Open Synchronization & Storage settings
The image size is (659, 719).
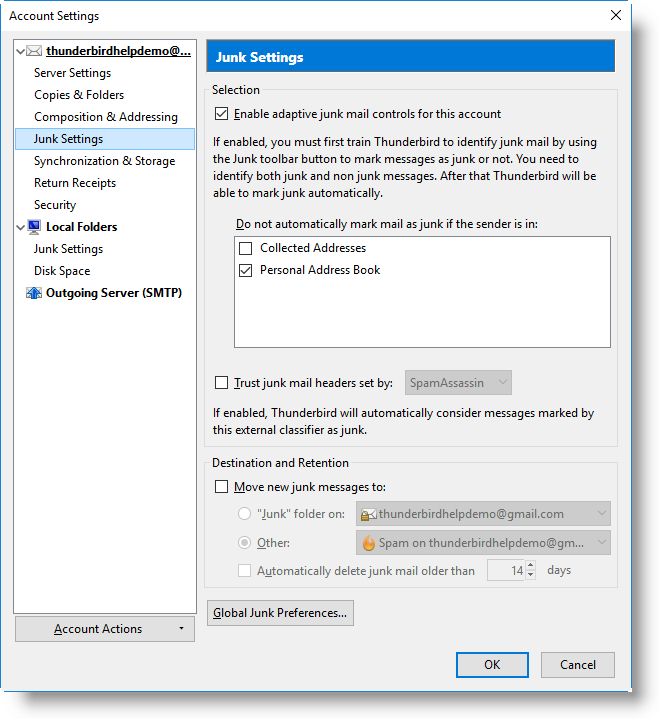[x=105, y=161]
